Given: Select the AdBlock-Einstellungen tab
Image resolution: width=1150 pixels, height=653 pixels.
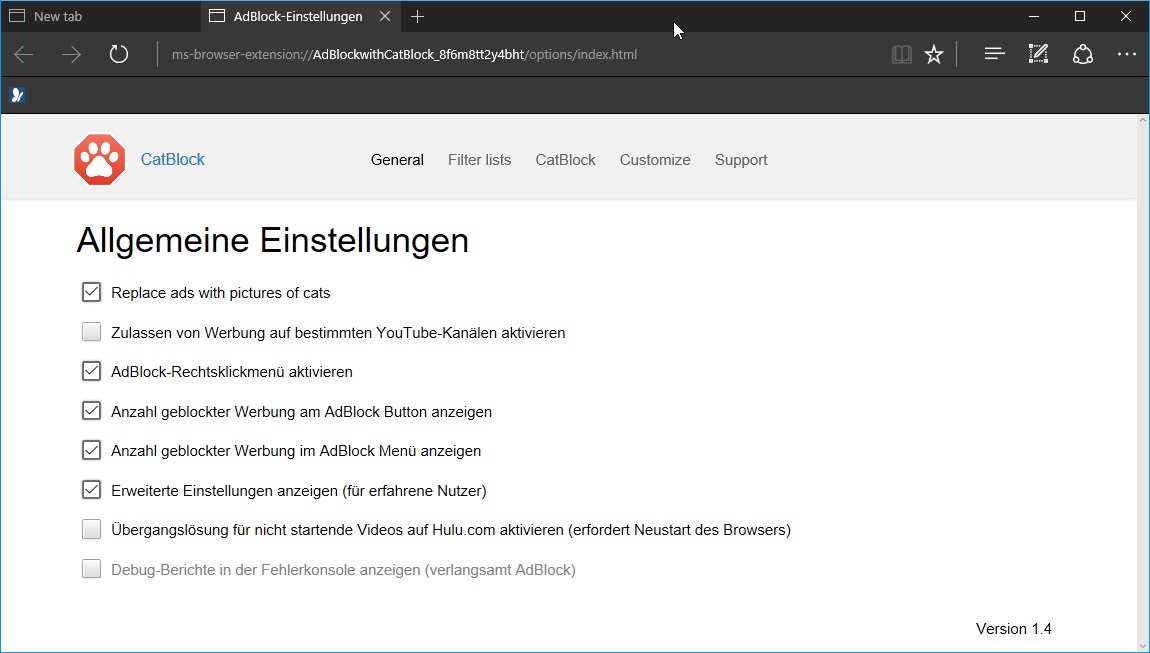Looking at the screenshot, I should [301, 16].
